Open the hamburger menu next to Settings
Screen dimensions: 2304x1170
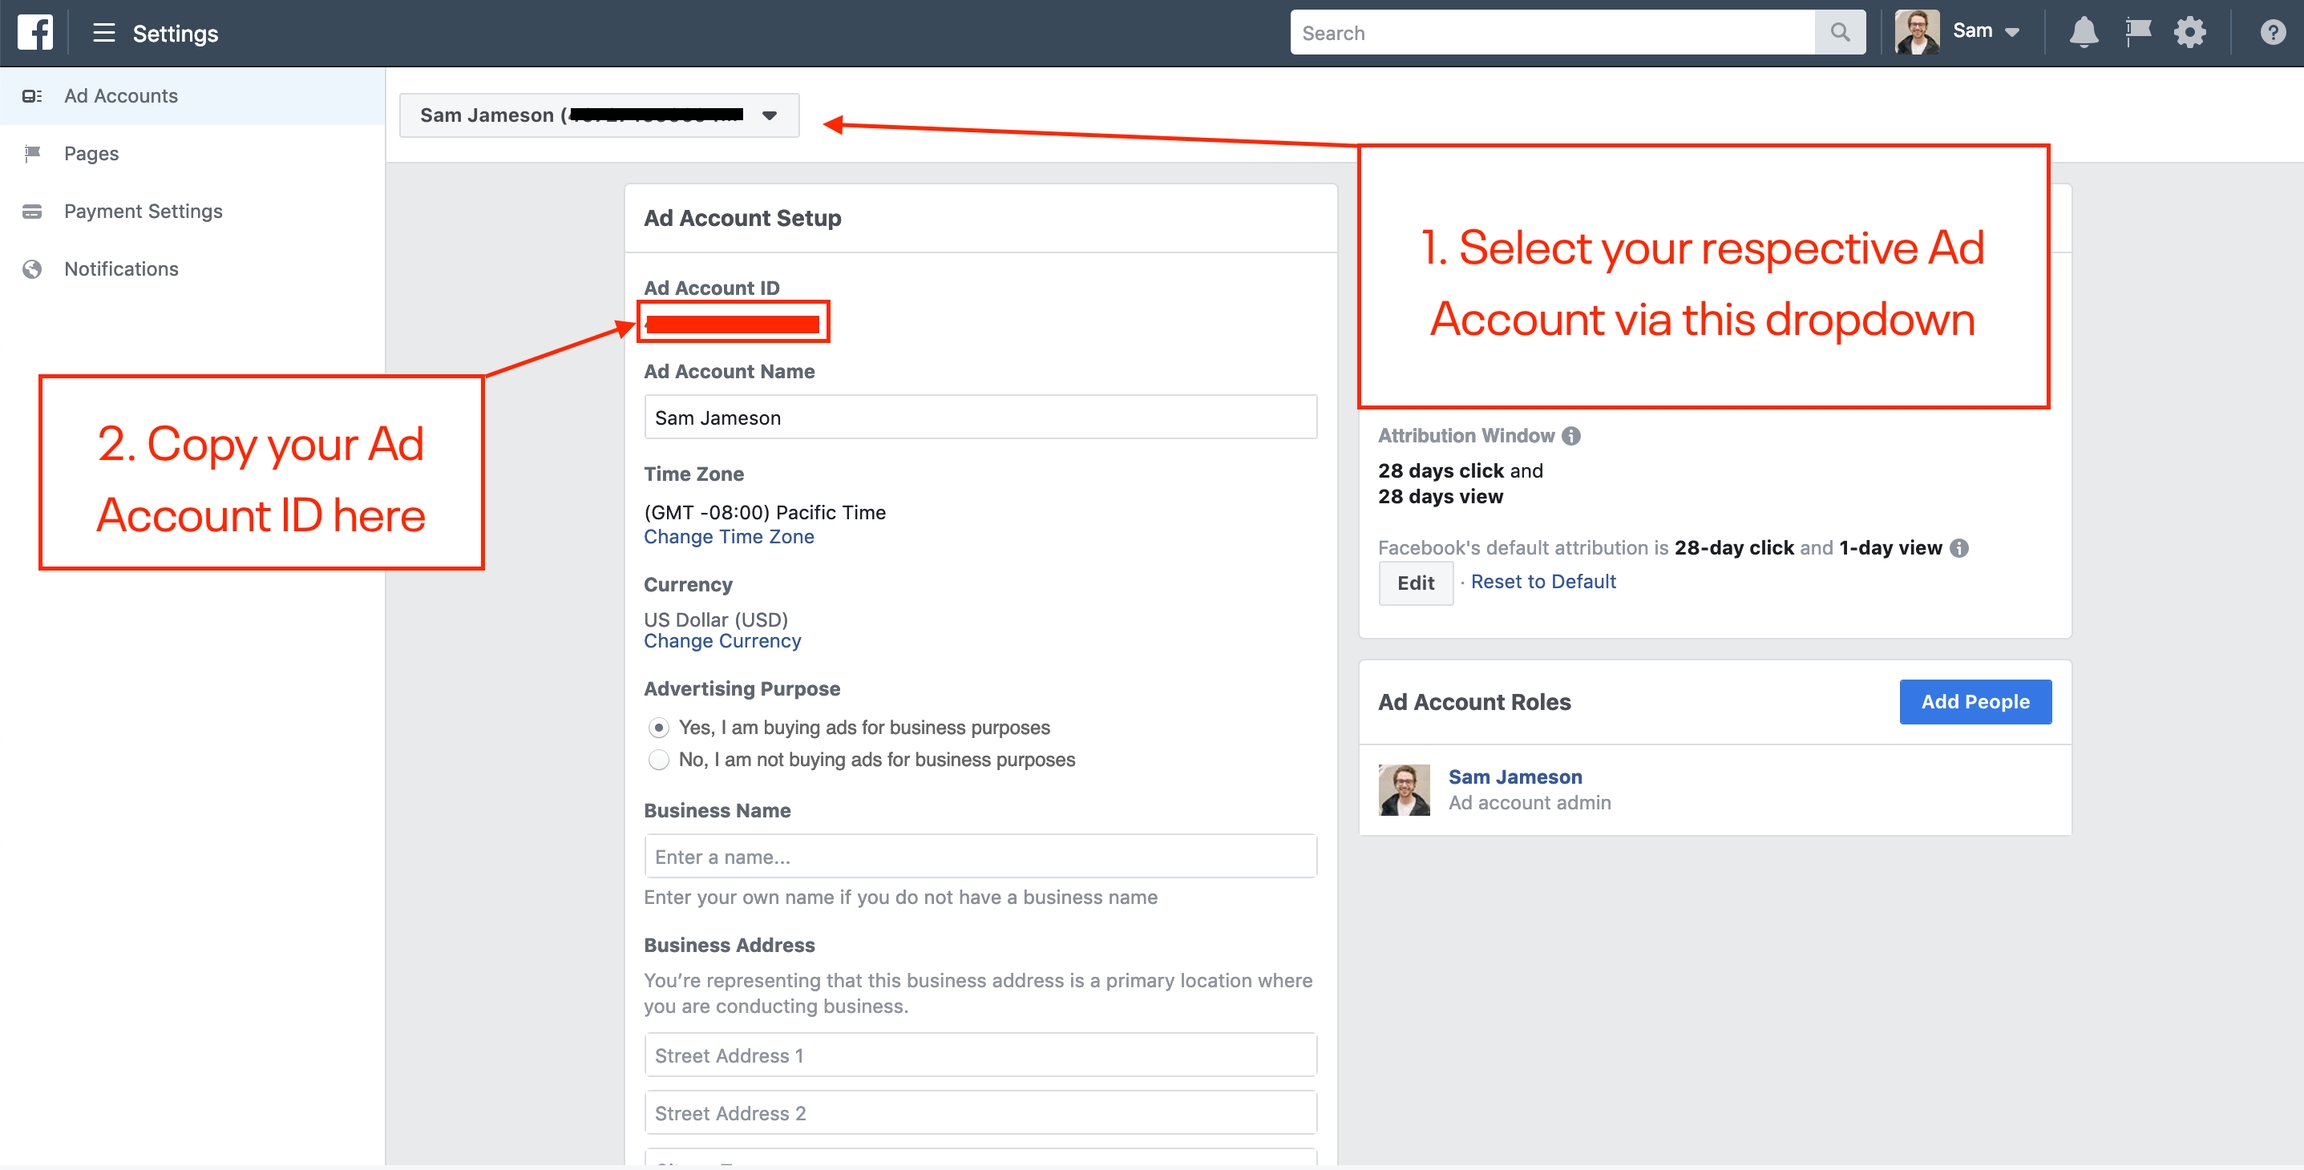103,33
